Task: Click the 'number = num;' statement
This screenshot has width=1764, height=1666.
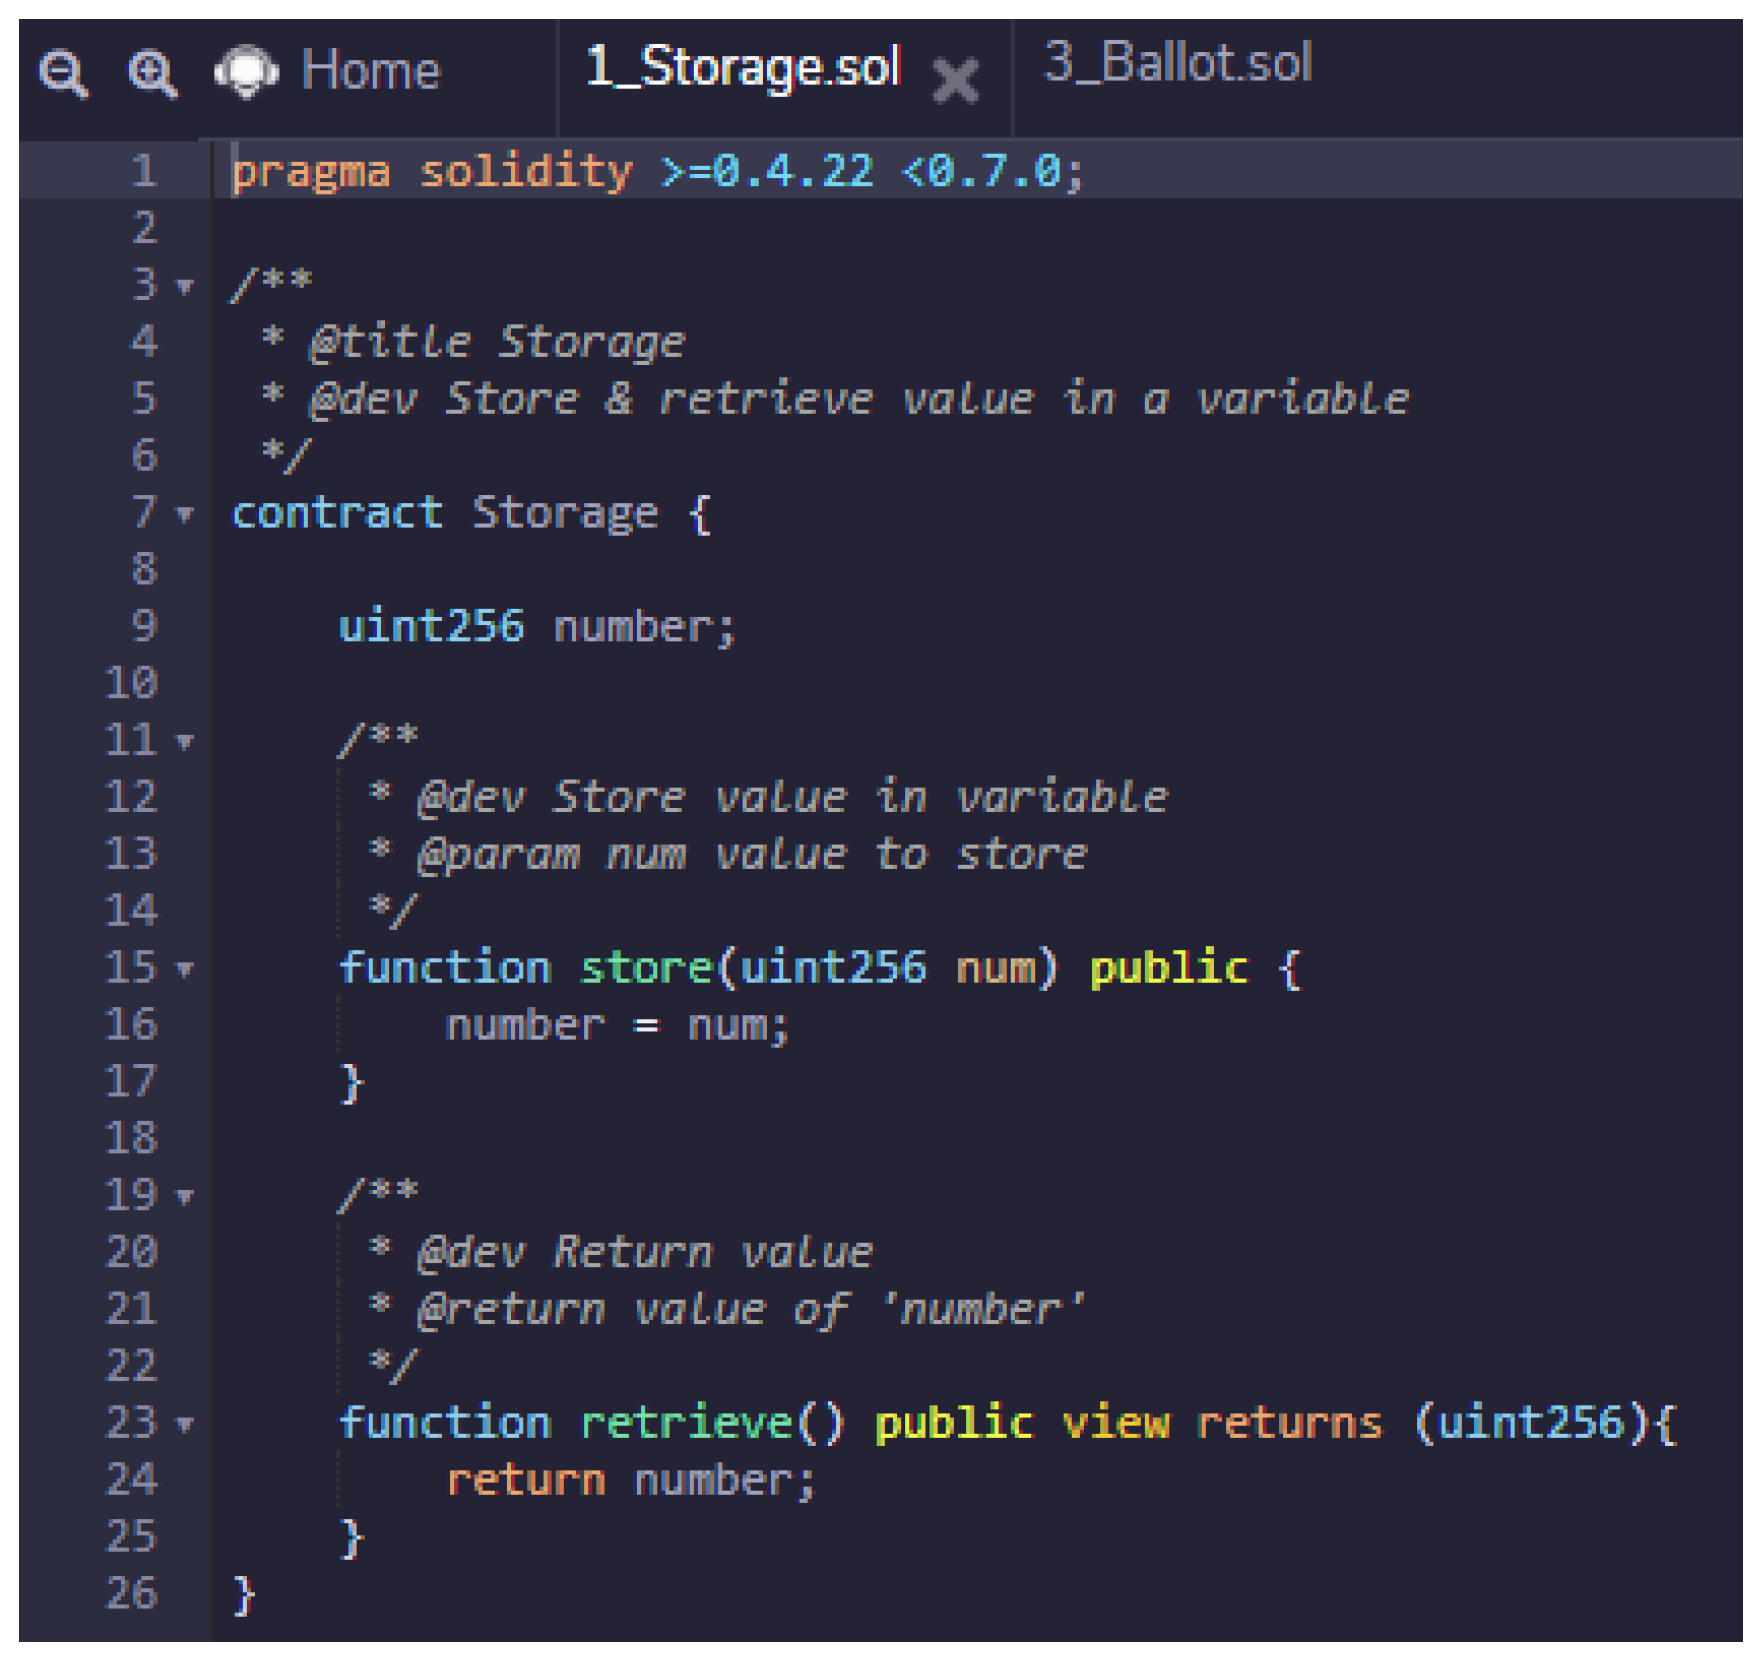Action: pyautogui.click(x=616, y=1026)
